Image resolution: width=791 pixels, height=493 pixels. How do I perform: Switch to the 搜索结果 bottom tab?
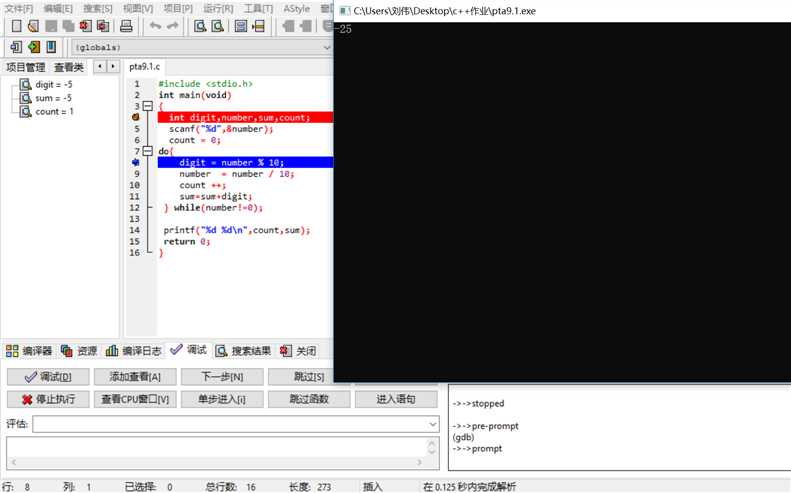pos(244,351)
